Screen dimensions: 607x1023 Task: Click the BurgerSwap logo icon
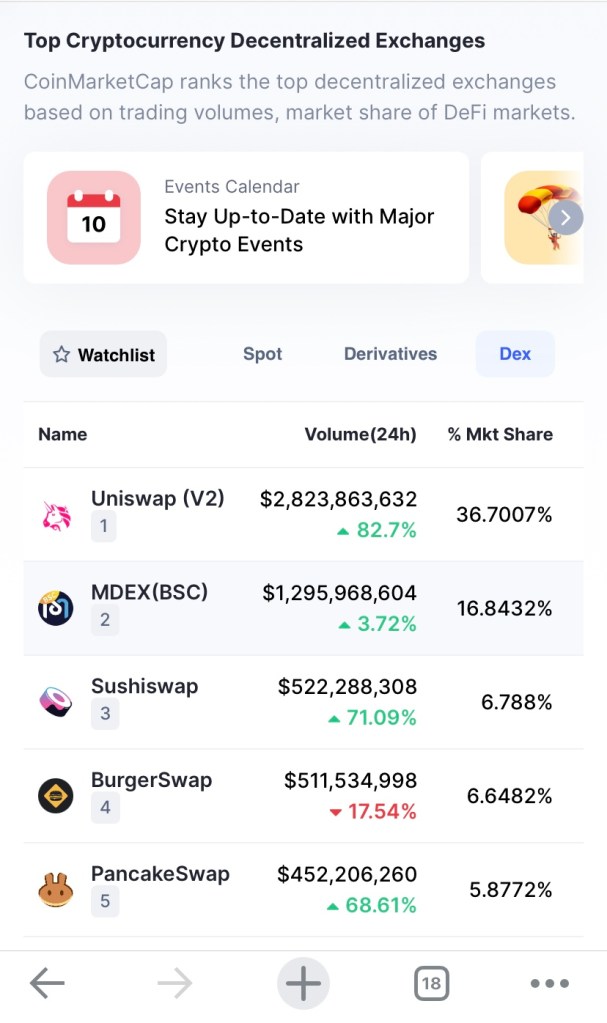(56, 796)
